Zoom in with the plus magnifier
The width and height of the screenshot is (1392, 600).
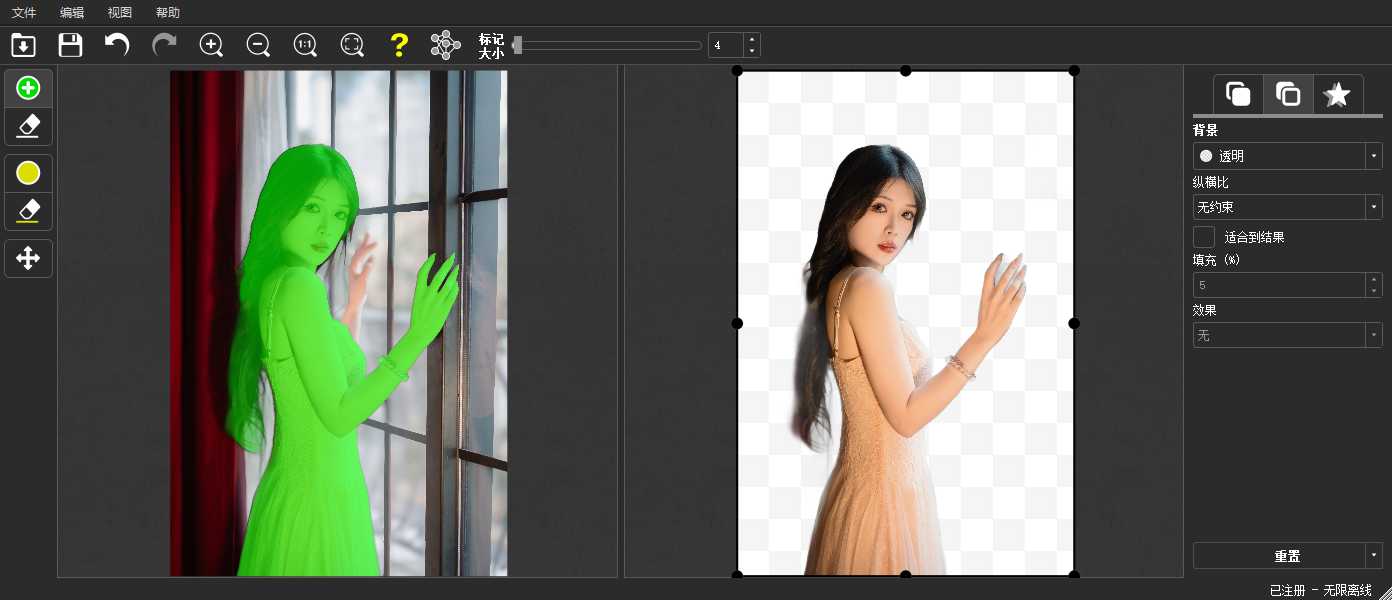click(211, 45)
